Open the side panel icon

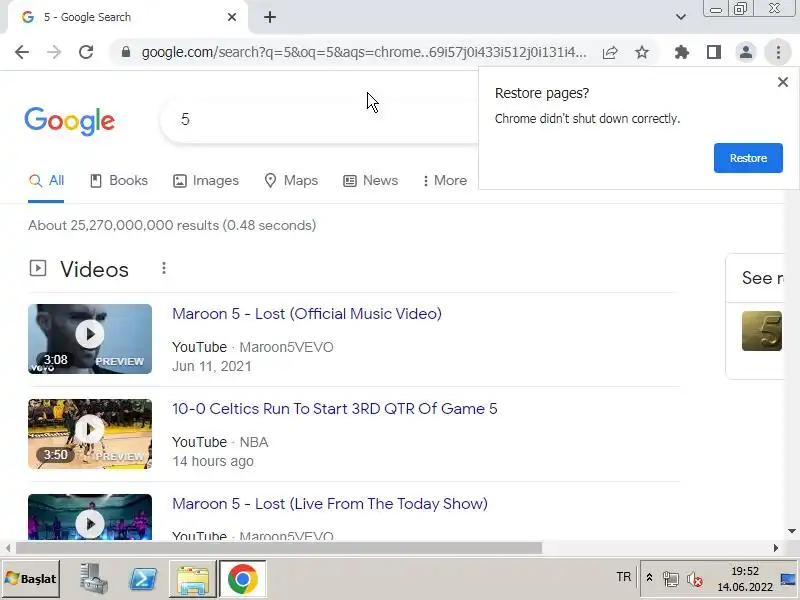[x=714, y=52]
